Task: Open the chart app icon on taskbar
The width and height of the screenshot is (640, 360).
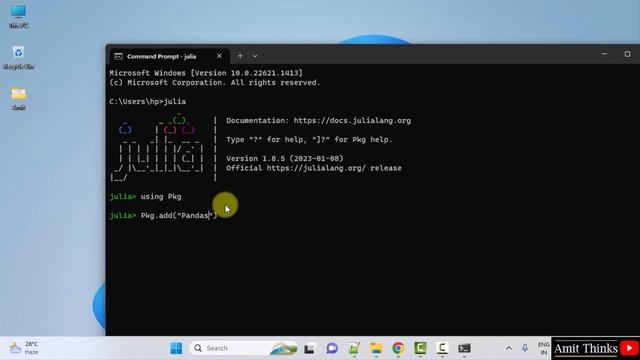Action: pos(354,348)
